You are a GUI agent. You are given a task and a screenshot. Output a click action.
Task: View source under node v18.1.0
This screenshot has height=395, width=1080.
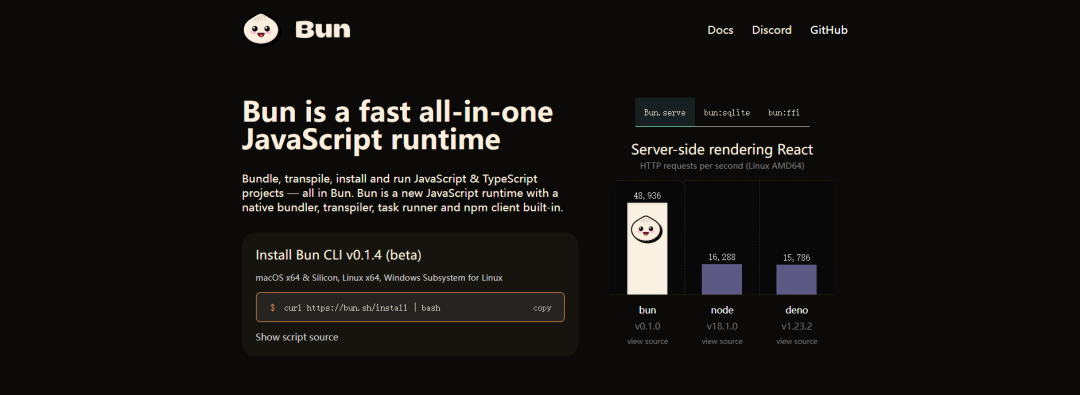722,341
